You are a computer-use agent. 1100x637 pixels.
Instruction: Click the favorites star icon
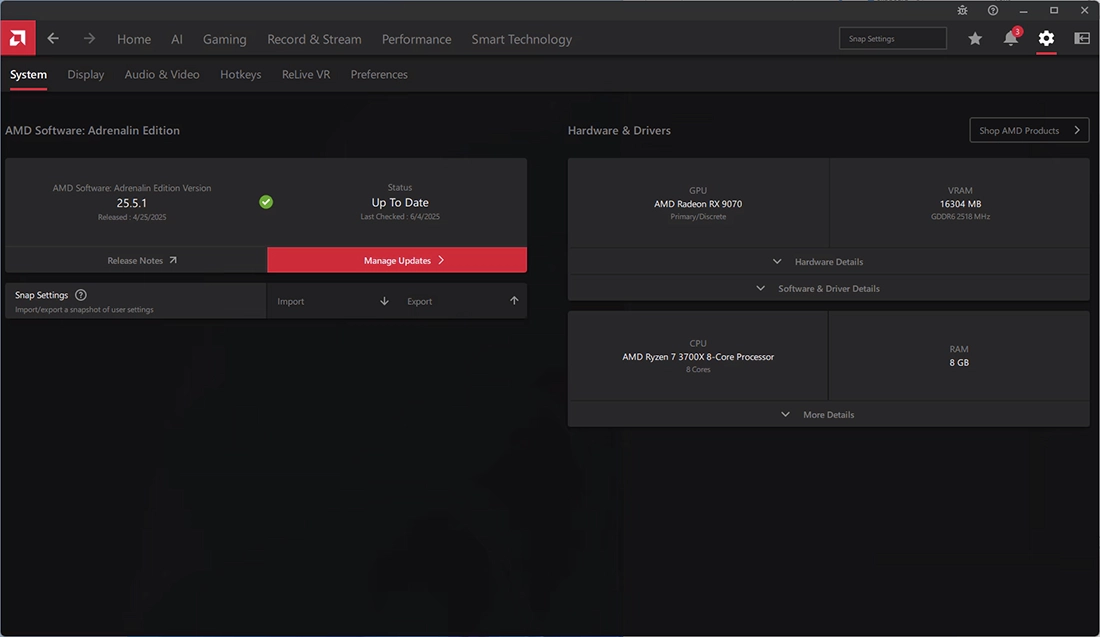[975, 38]
